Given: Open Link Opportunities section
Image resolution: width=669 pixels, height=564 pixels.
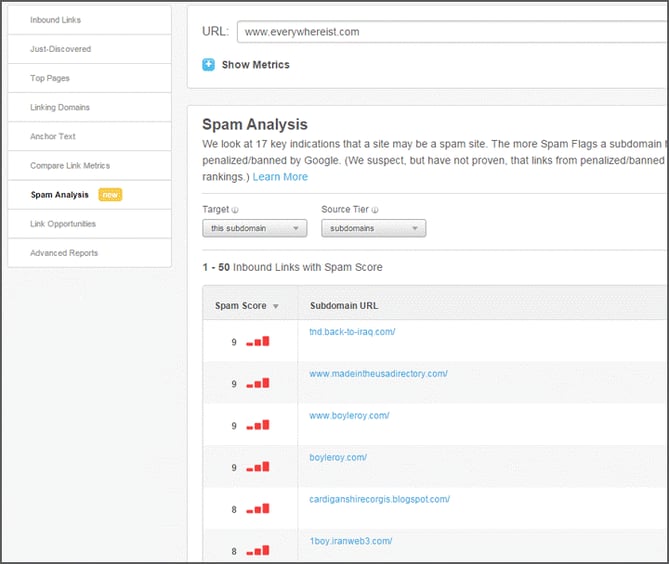Looking at the screenshot, I should point(90,224).
